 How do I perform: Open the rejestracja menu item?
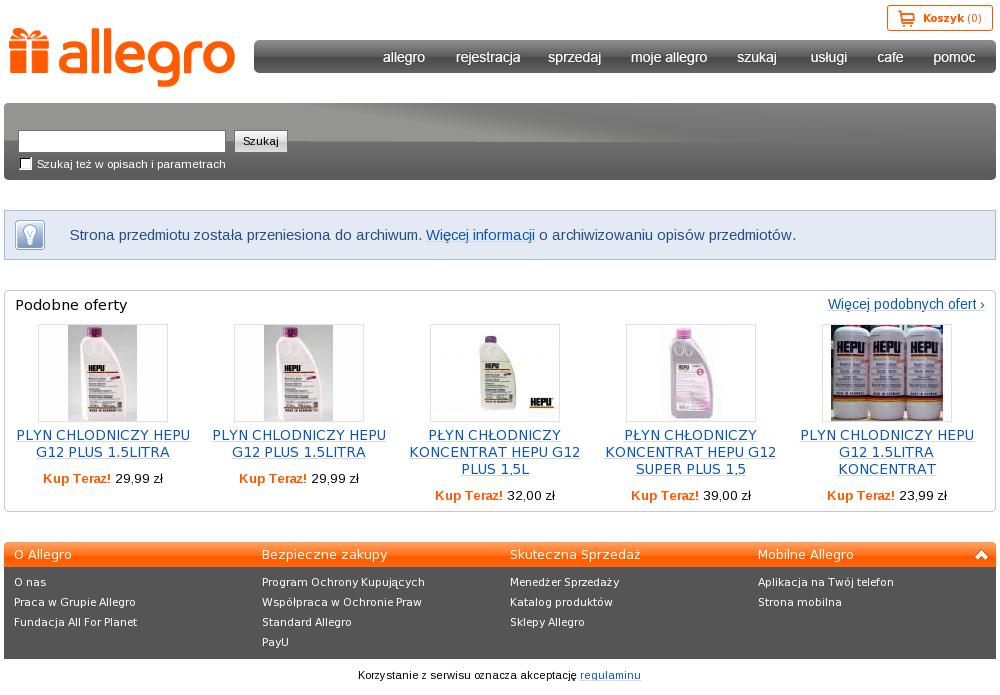coord(488,57)
